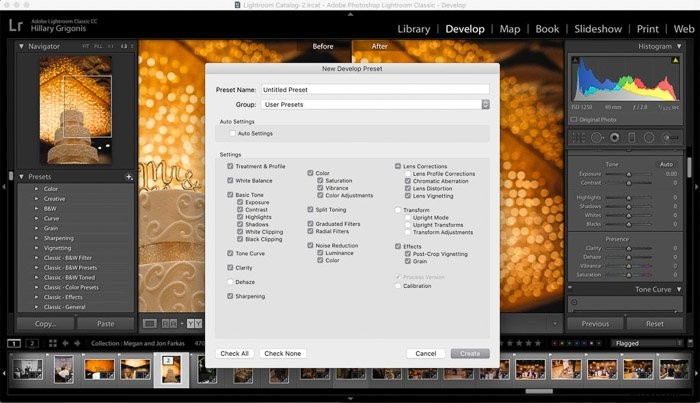700x403 pixels.
Task: Click the Lr logo icon
Action: [x=16, y=25]
